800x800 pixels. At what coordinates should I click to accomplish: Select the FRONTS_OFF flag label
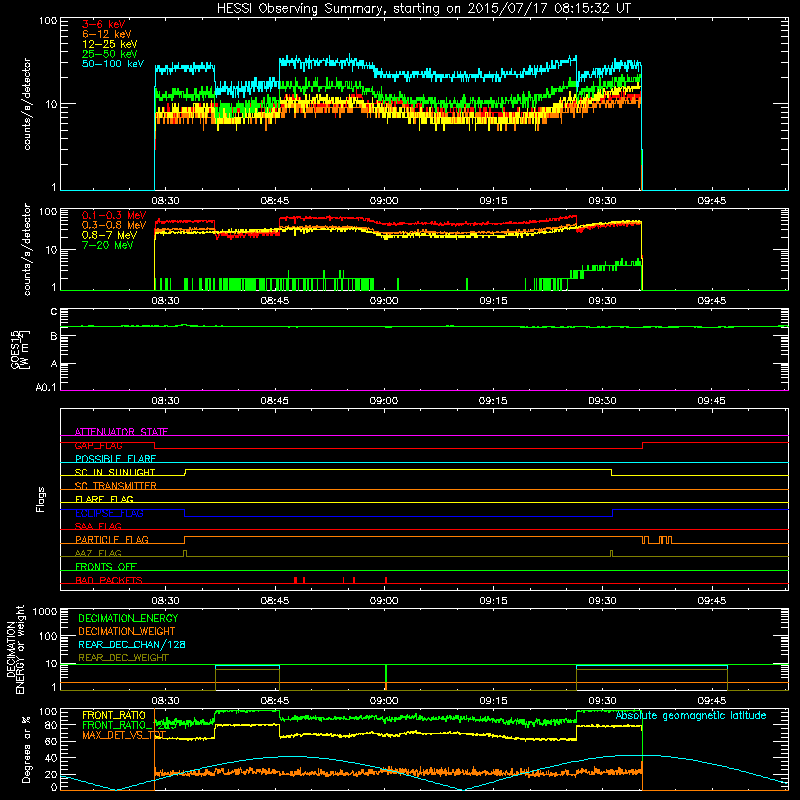coord(106,566)
